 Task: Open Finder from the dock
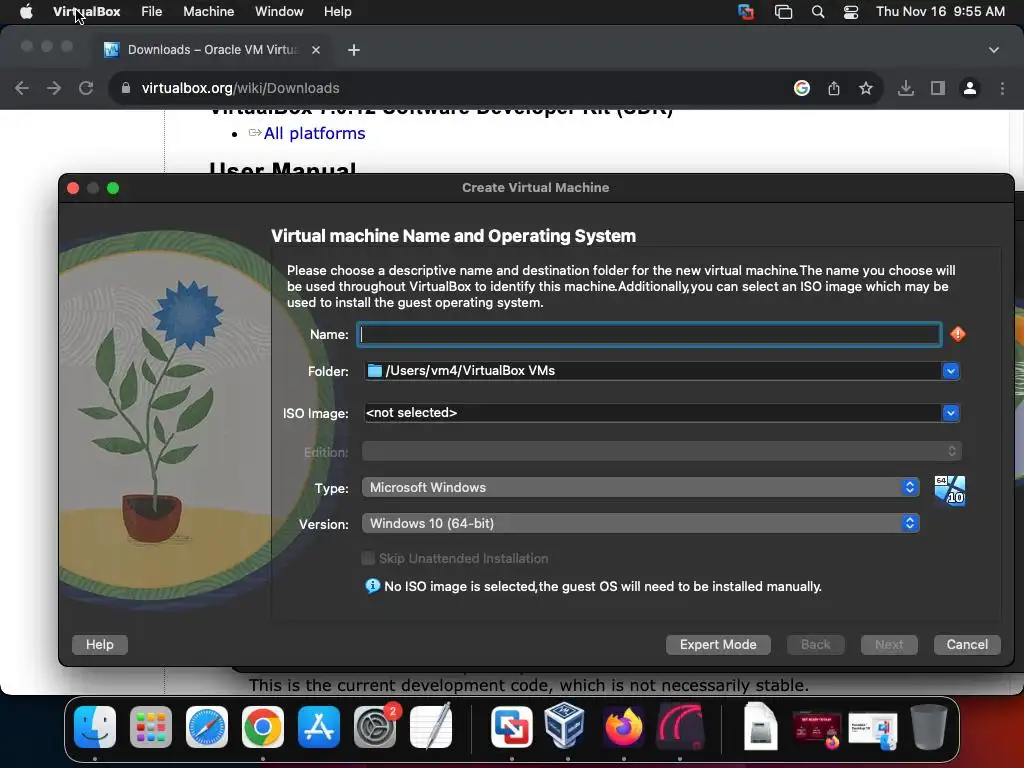[95, 727]
